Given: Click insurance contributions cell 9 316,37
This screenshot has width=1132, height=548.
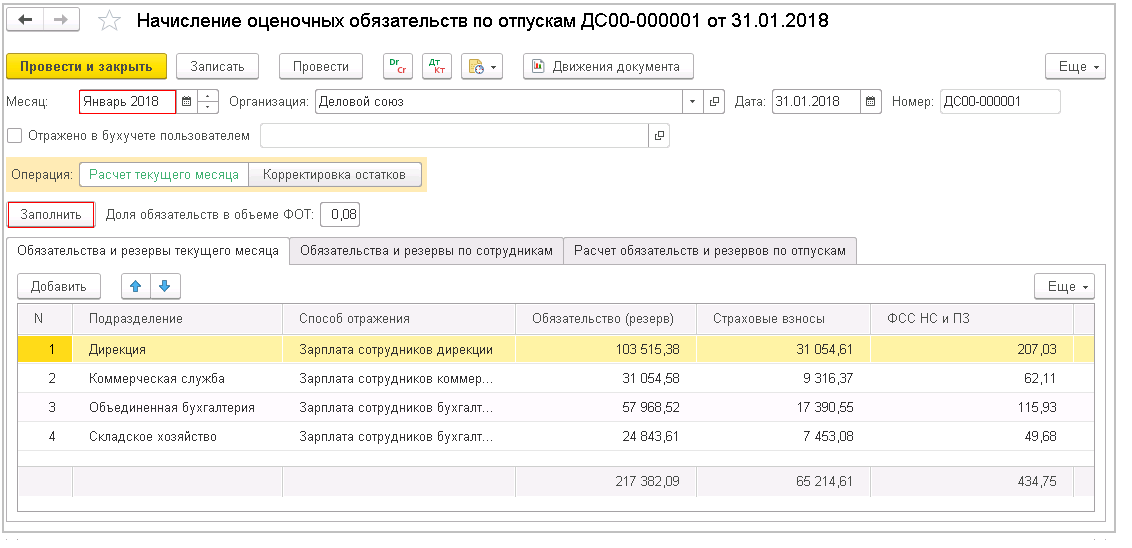Looking at the screenshot, I should point(783,378).
